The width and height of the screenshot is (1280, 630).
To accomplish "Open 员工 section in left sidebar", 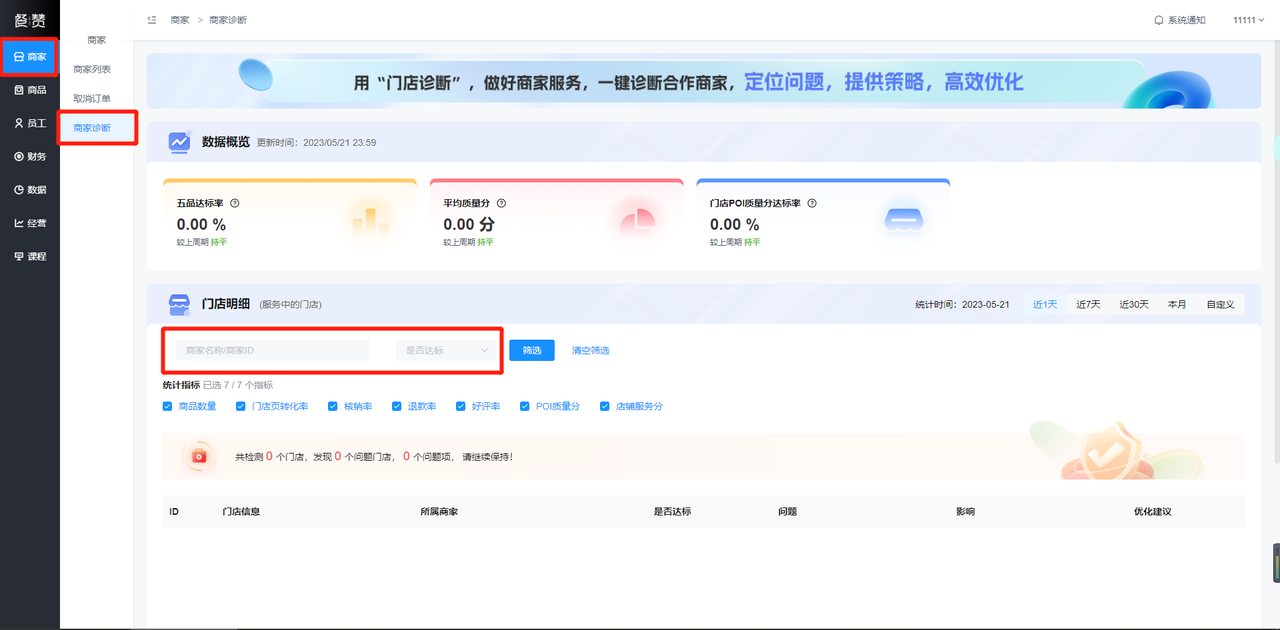I will pyautogui.click(x=30, y=123).
